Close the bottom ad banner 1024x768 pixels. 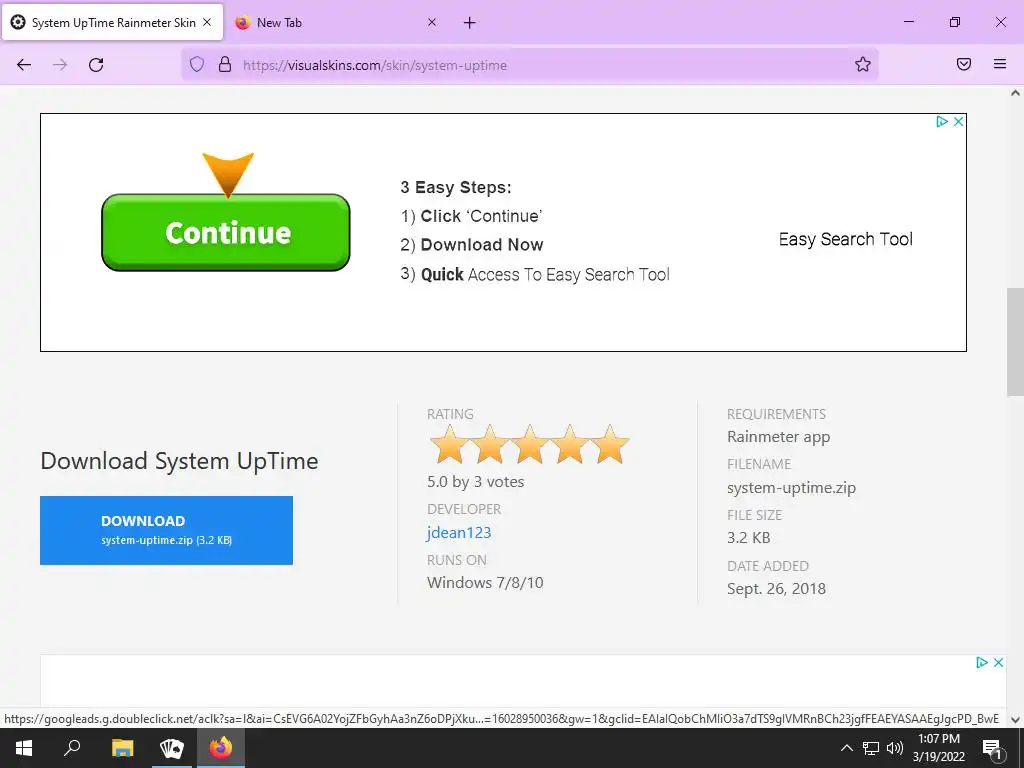[x=998, y=663]
